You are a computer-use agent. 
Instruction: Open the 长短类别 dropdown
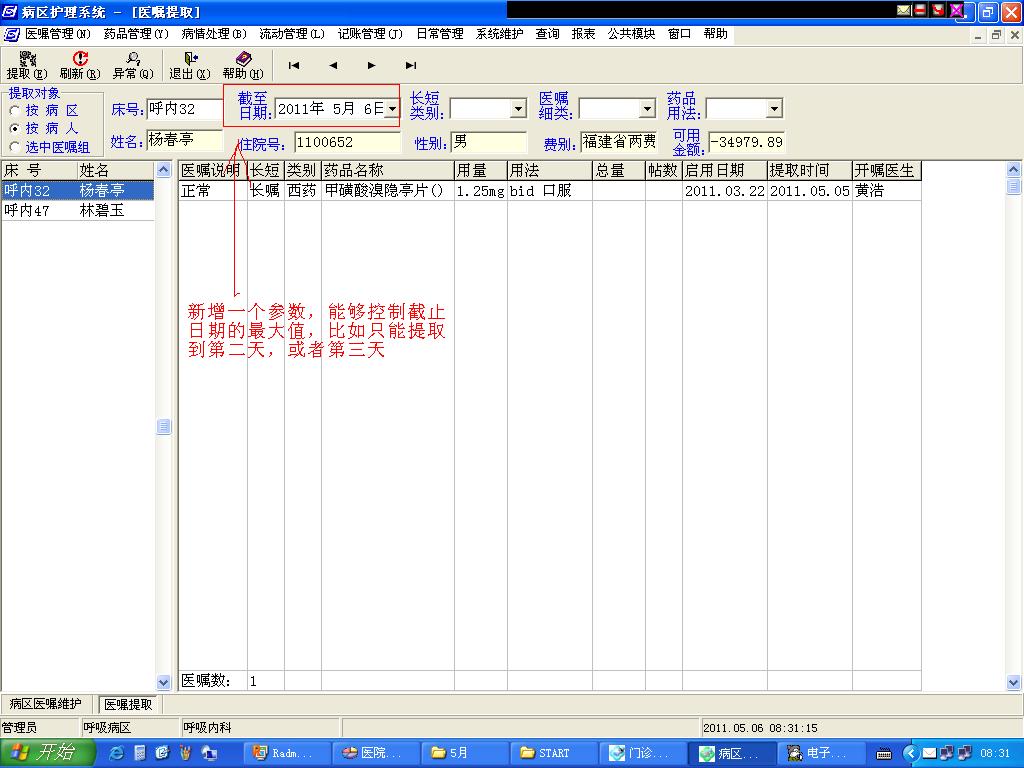click(519, 109)
